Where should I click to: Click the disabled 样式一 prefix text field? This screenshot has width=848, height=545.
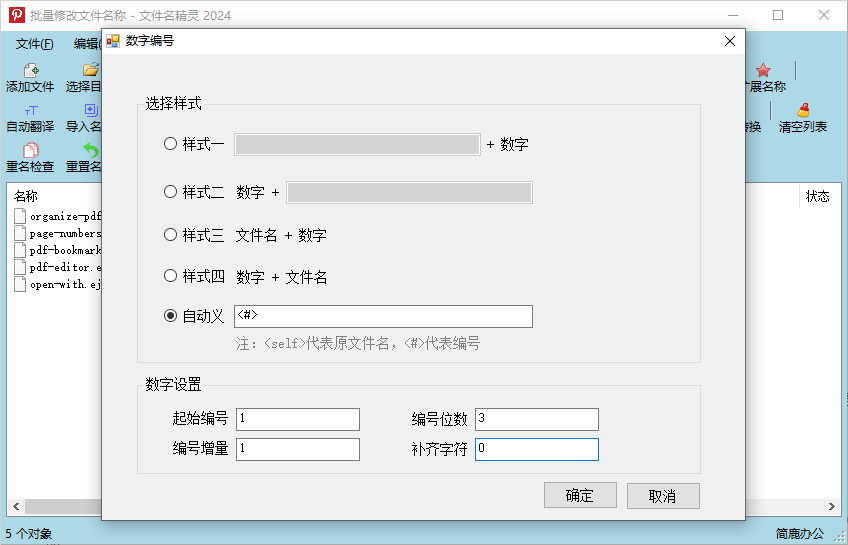(x=357, y=144)
